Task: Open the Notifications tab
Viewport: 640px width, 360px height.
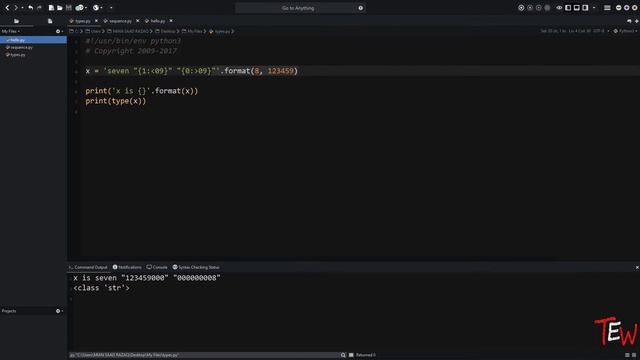Action: pyautogui.click(x=127, y=267)
